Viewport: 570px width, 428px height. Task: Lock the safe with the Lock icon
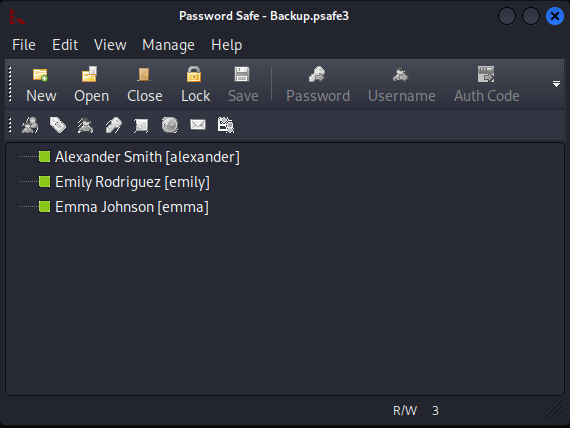pos(194,74)
